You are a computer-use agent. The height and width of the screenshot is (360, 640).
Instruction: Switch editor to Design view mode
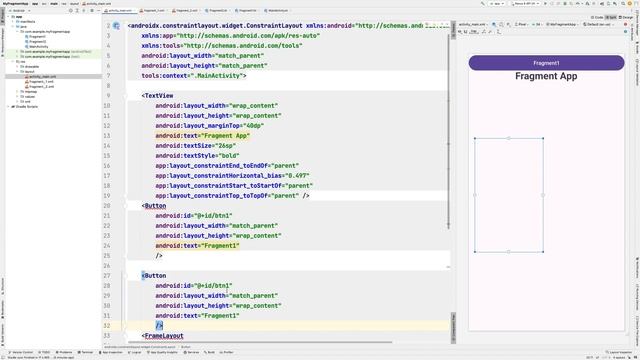coord(626,18)
